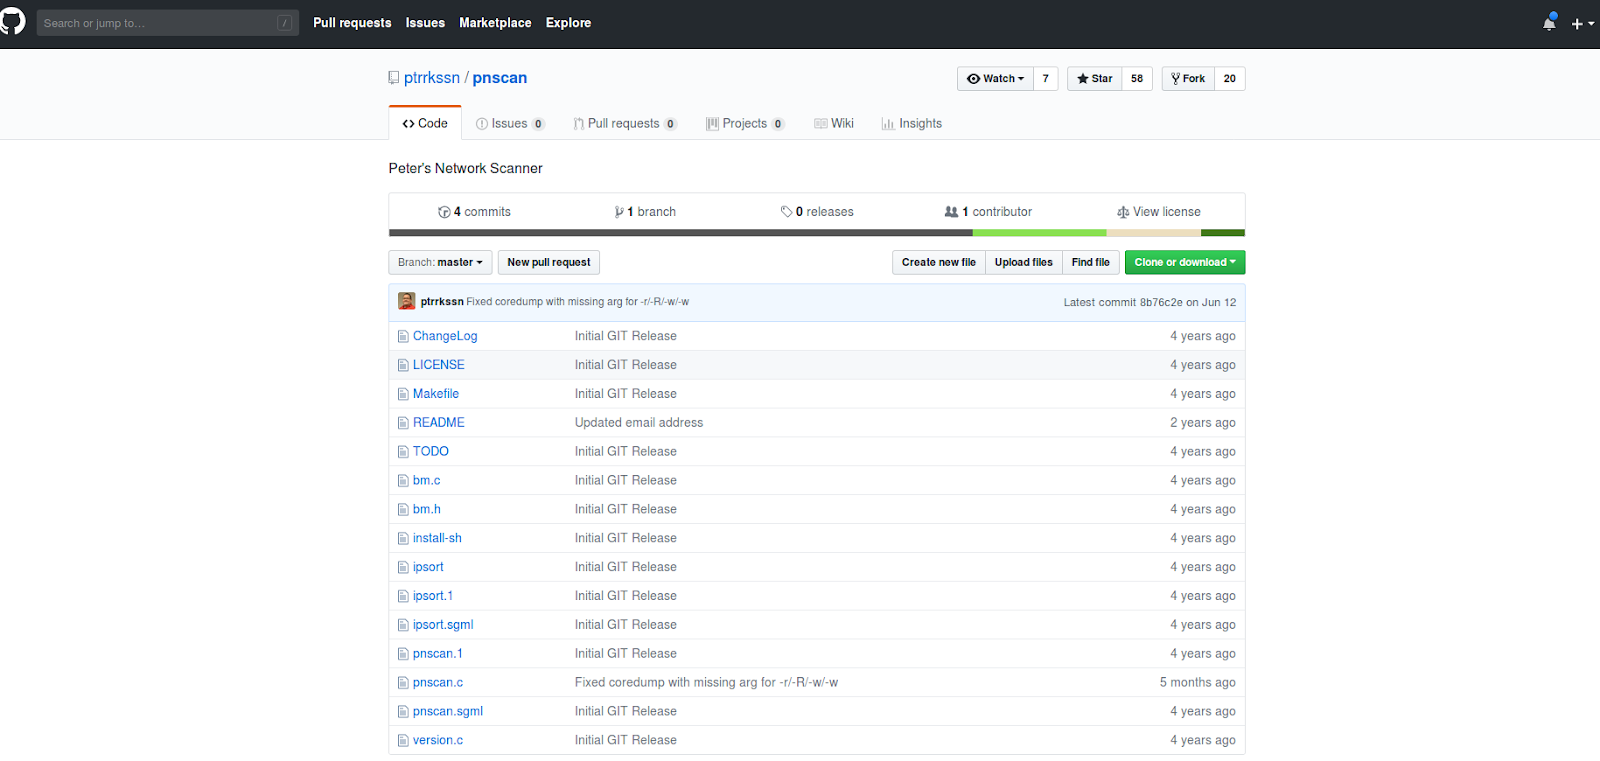Click the file icon beside pnscan.c

click(x=403, y=683)
